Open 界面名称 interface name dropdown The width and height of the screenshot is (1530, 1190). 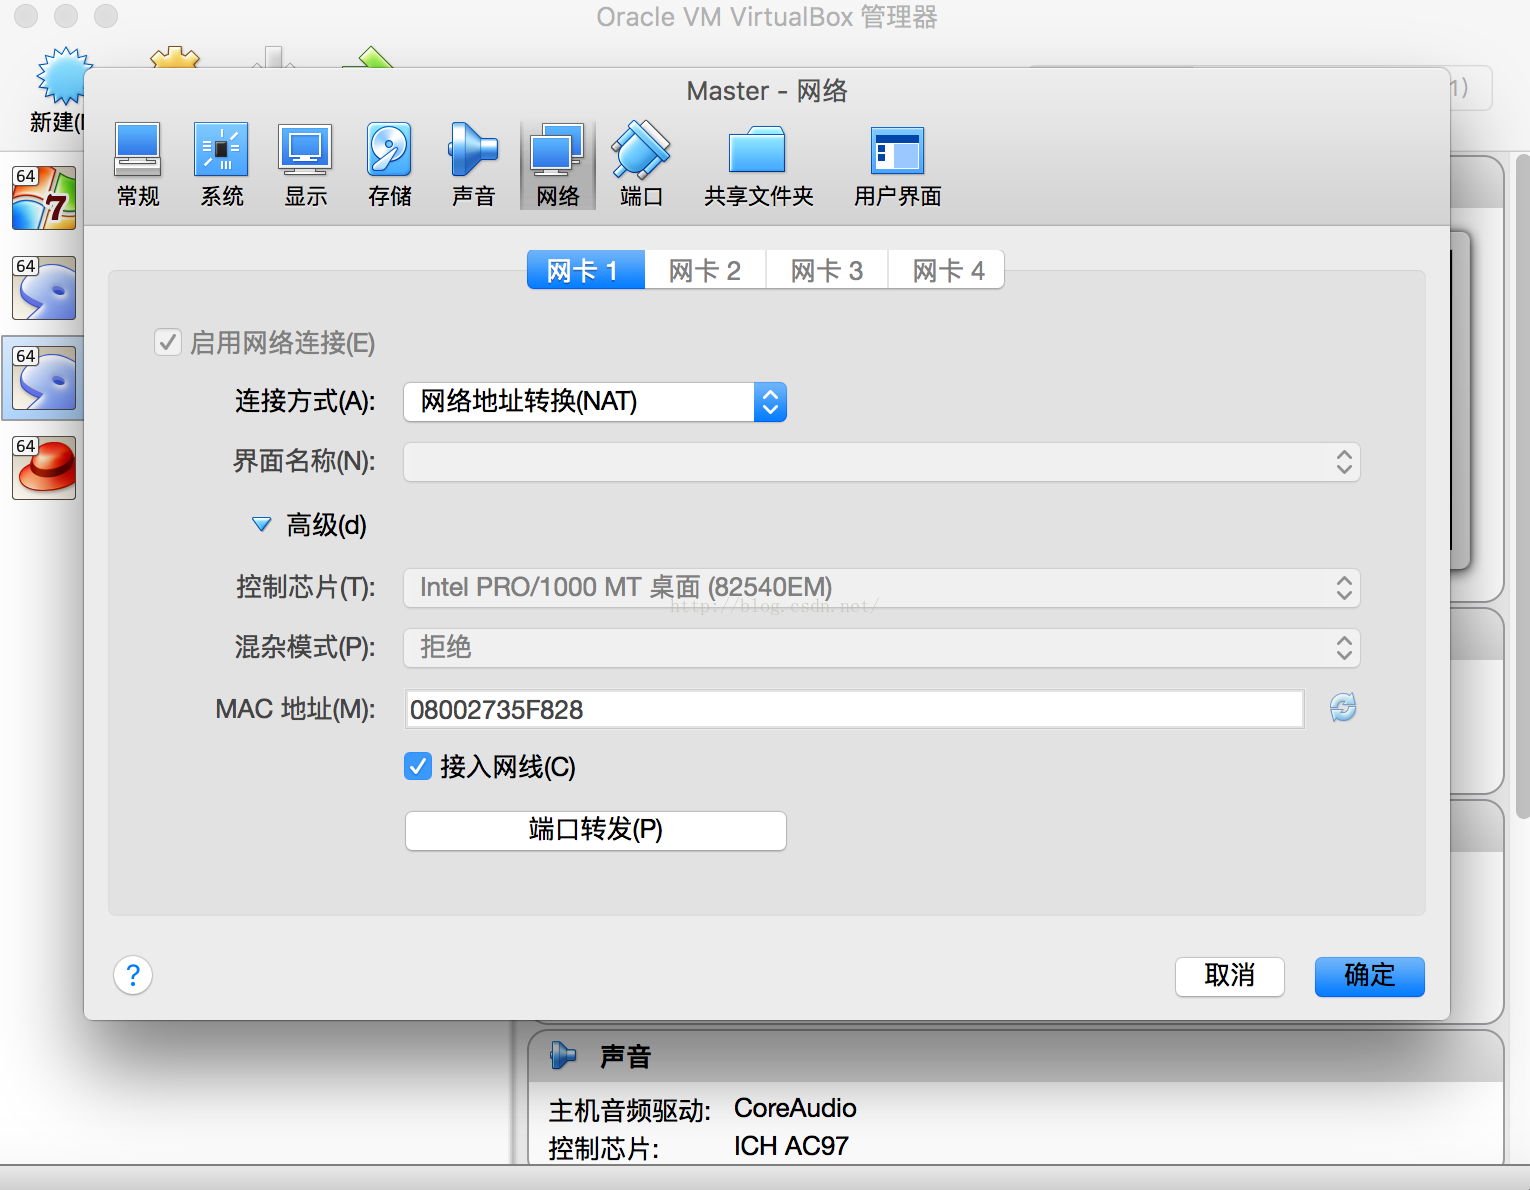tap(882, 461)
